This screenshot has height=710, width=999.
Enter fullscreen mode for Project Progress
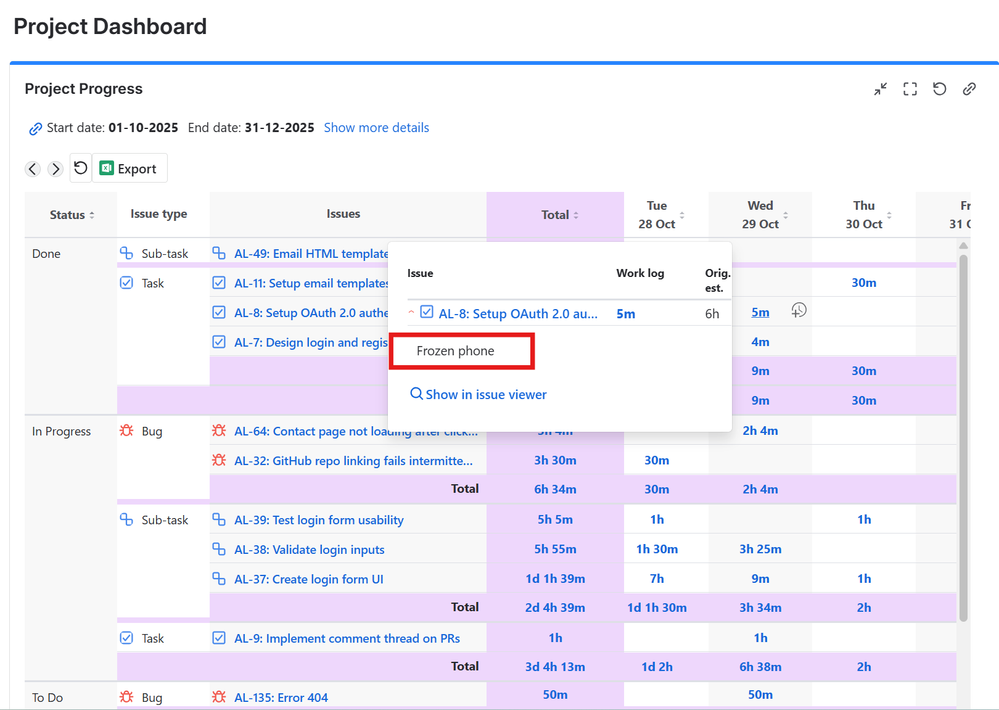[x=910, y=89]
